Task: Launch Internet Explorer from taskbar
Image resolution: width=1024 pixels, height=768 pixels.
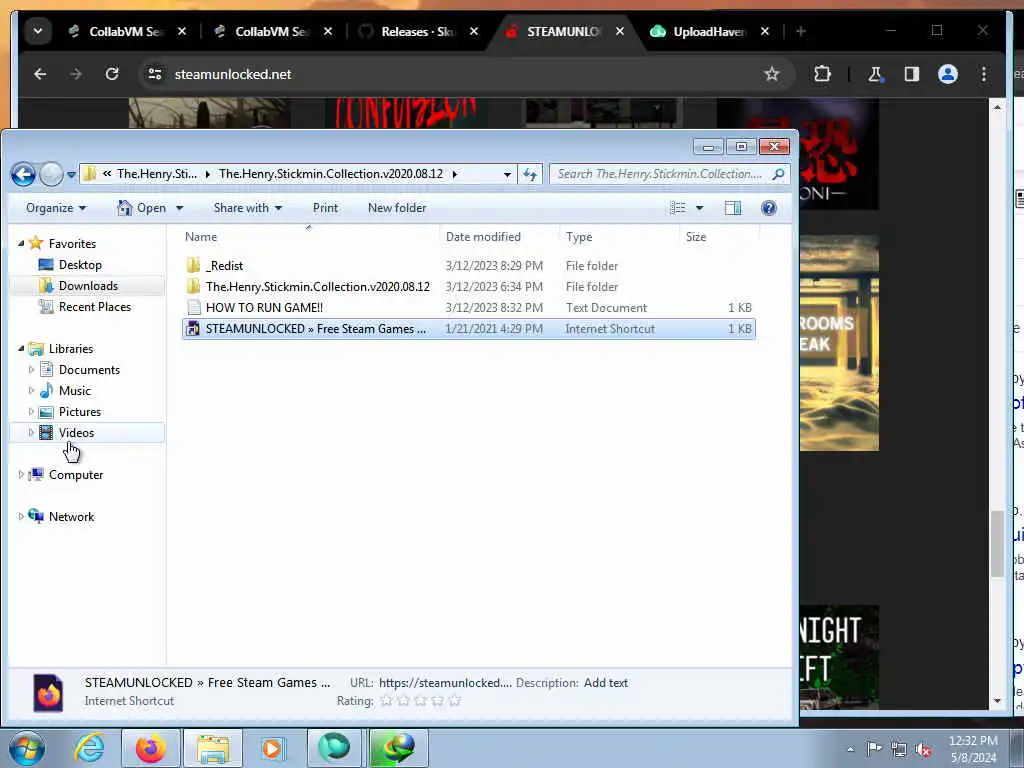Action: (x=89, y=748)
